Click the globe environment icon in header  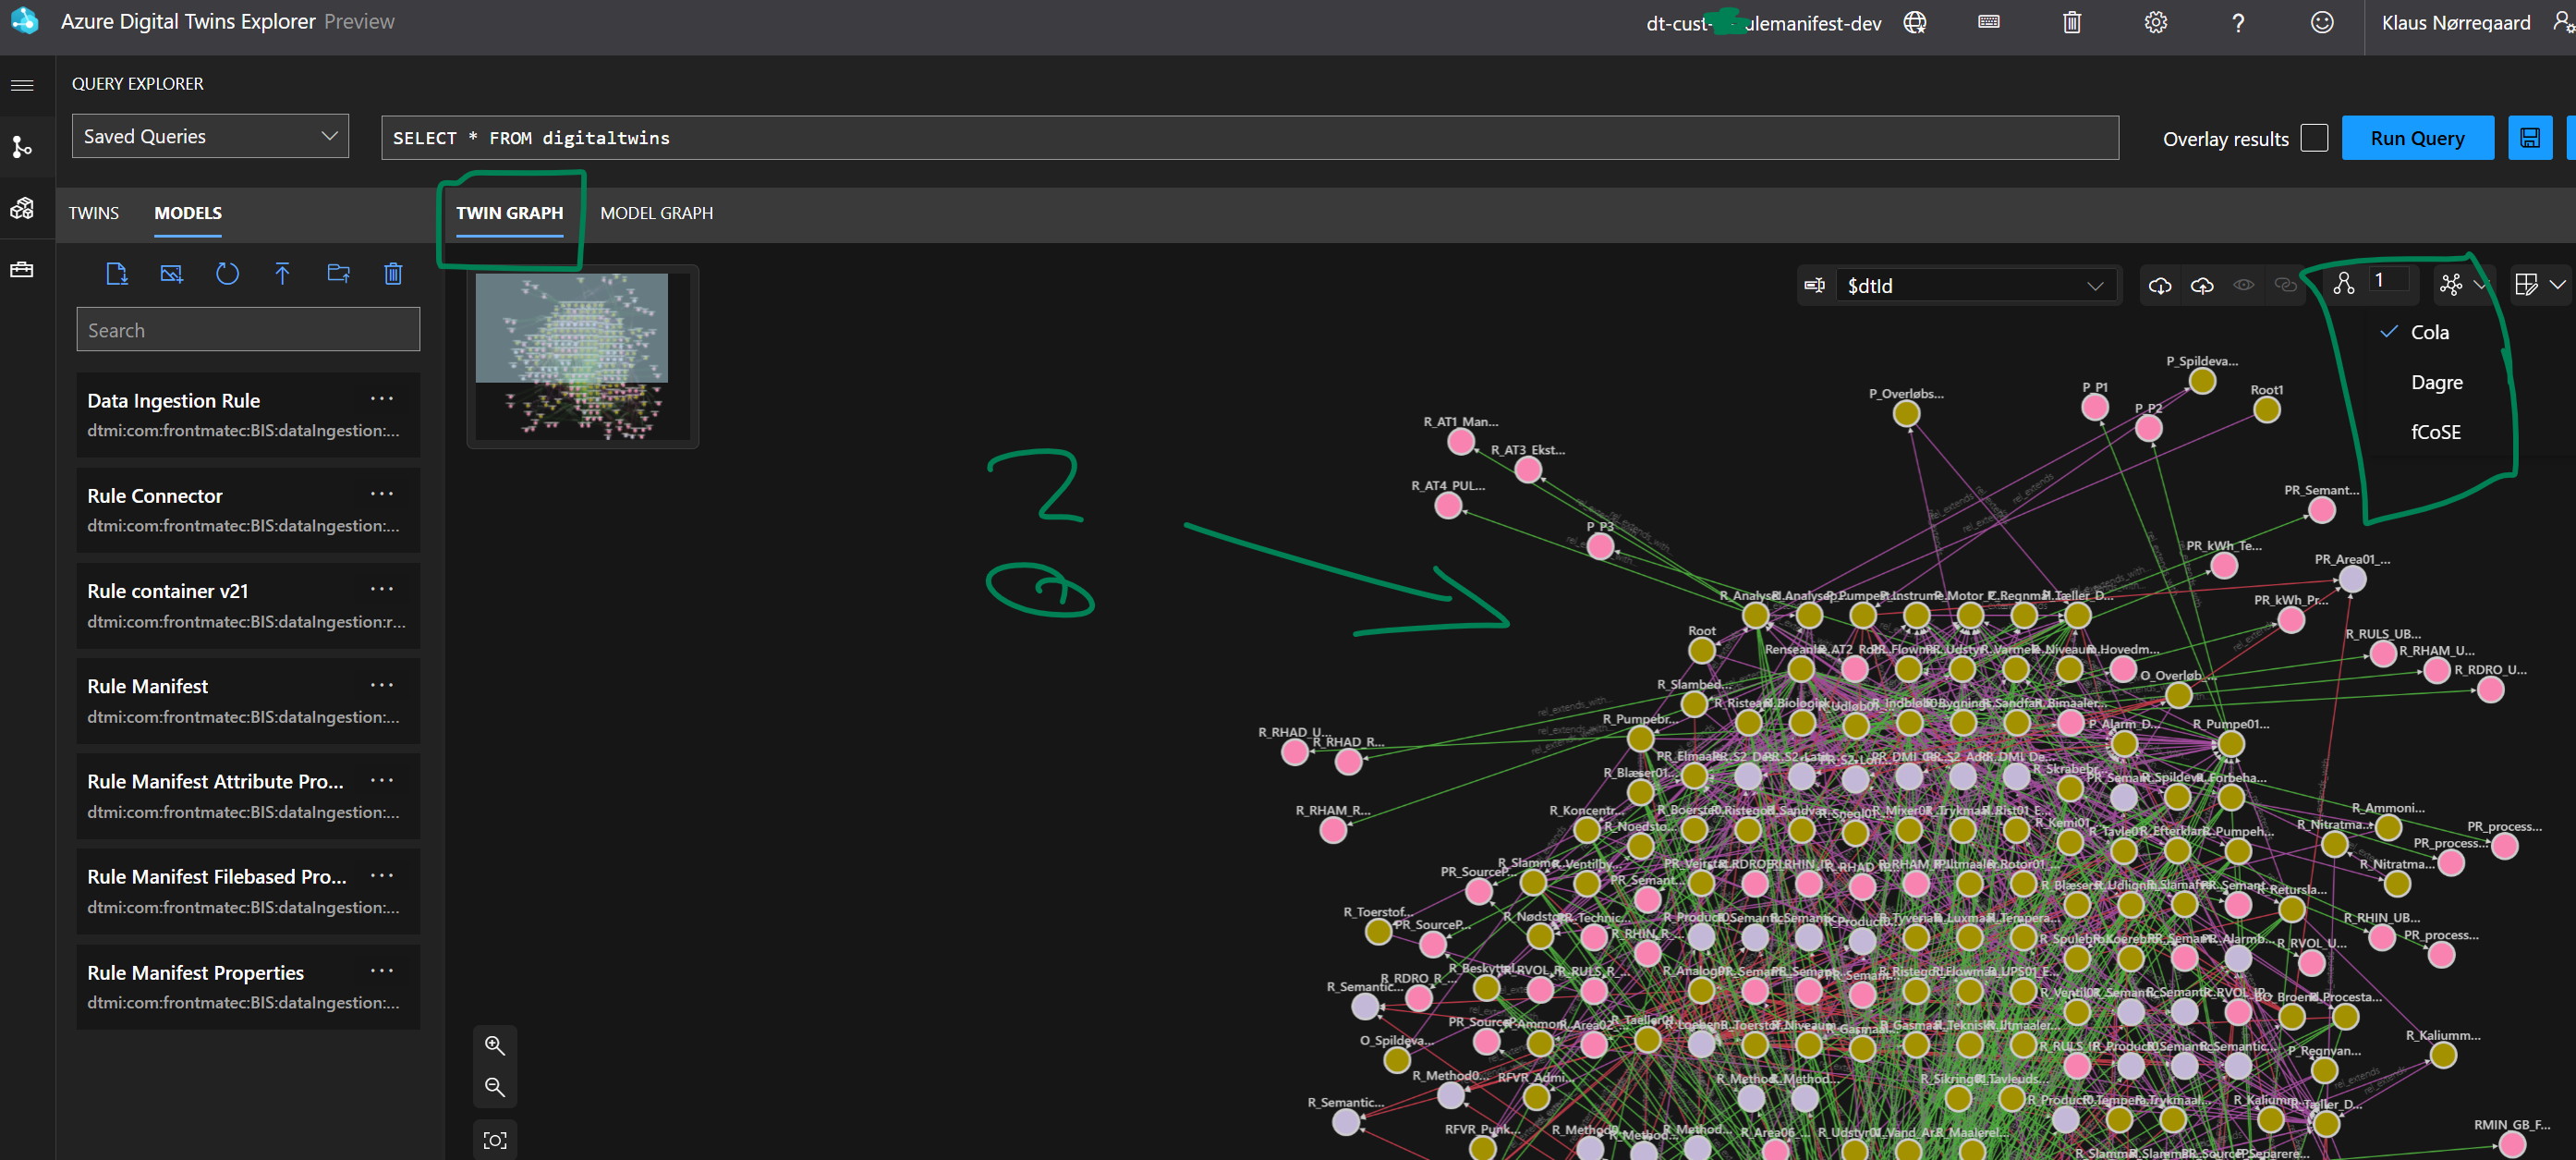[1914, 22]
